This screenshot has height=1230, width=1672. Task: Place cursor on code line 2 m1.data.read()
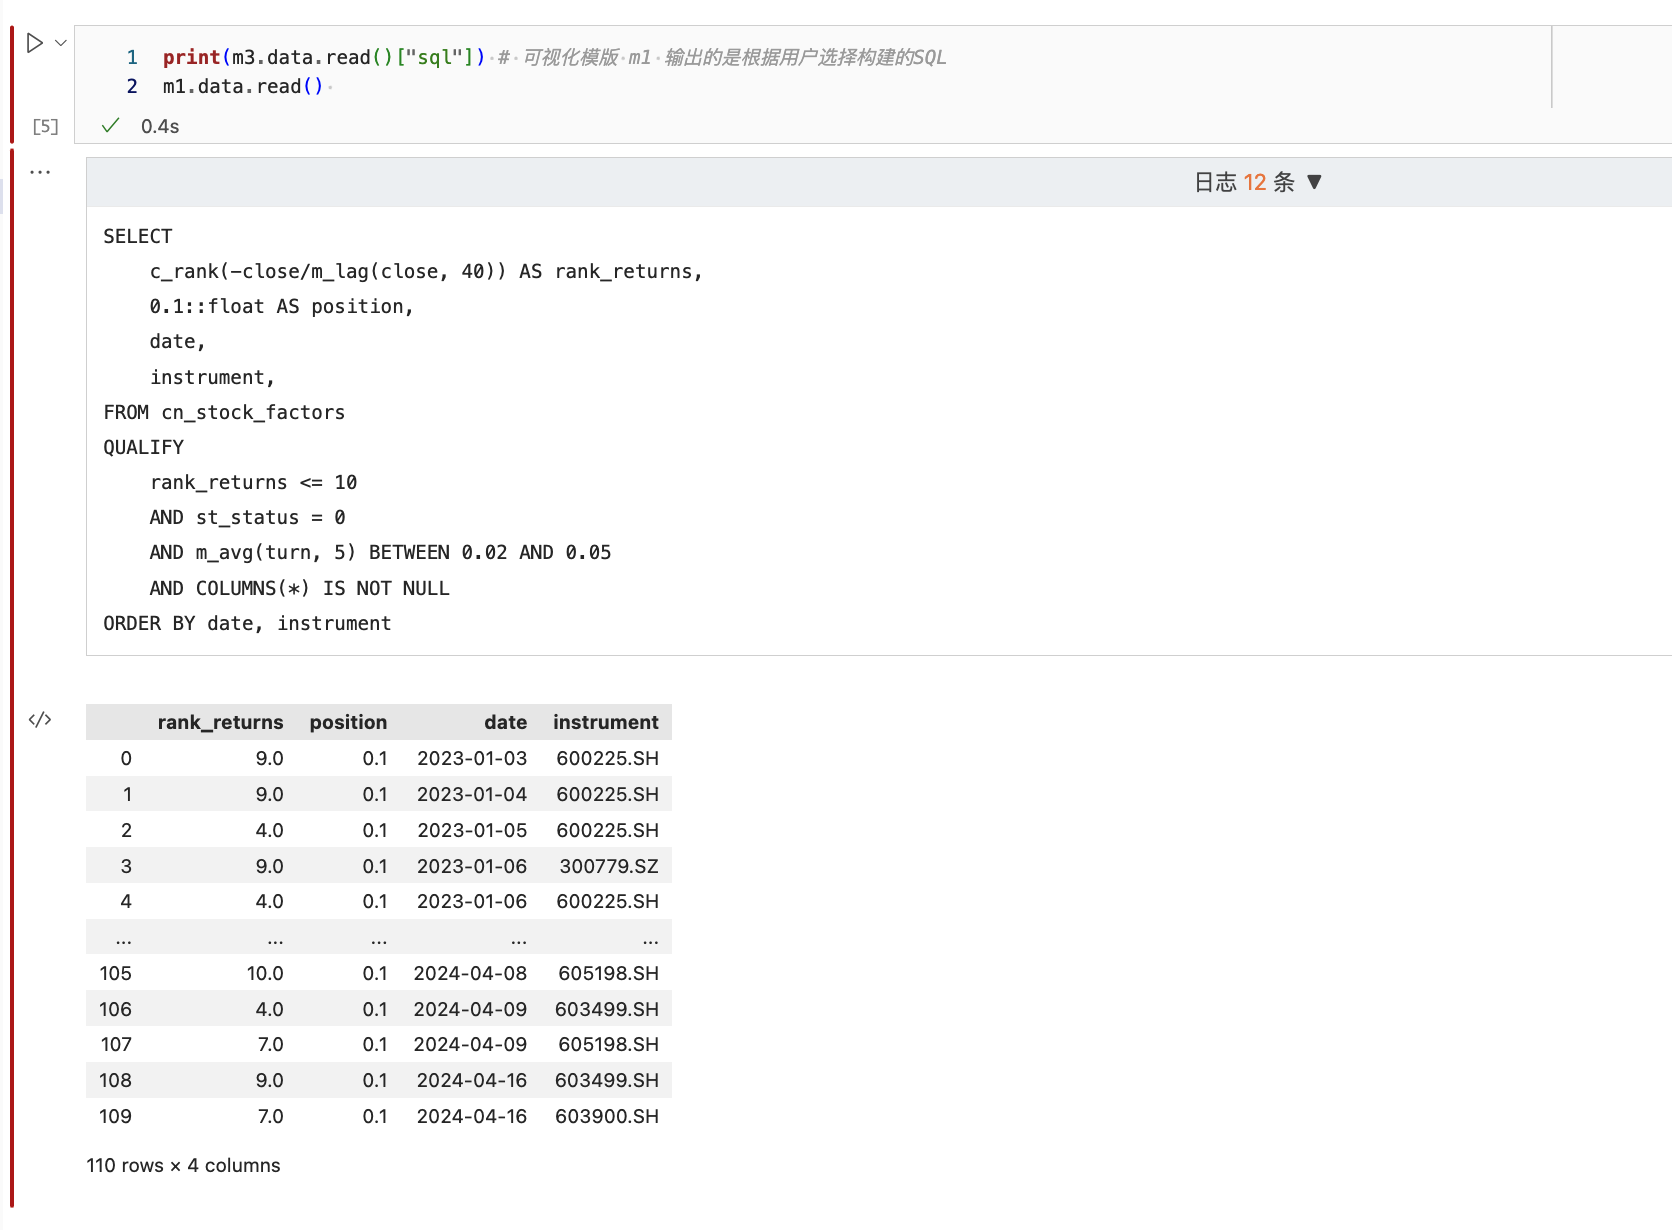pyautogui.click(x=242, y=87)
